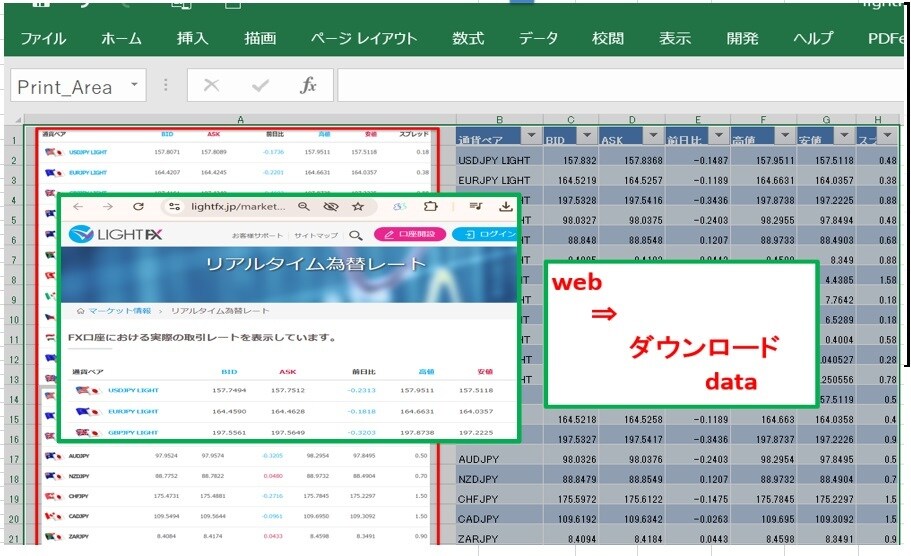
Task: Click EURJPY LIGHT link in browser table
Action: [x=133, y=411]
